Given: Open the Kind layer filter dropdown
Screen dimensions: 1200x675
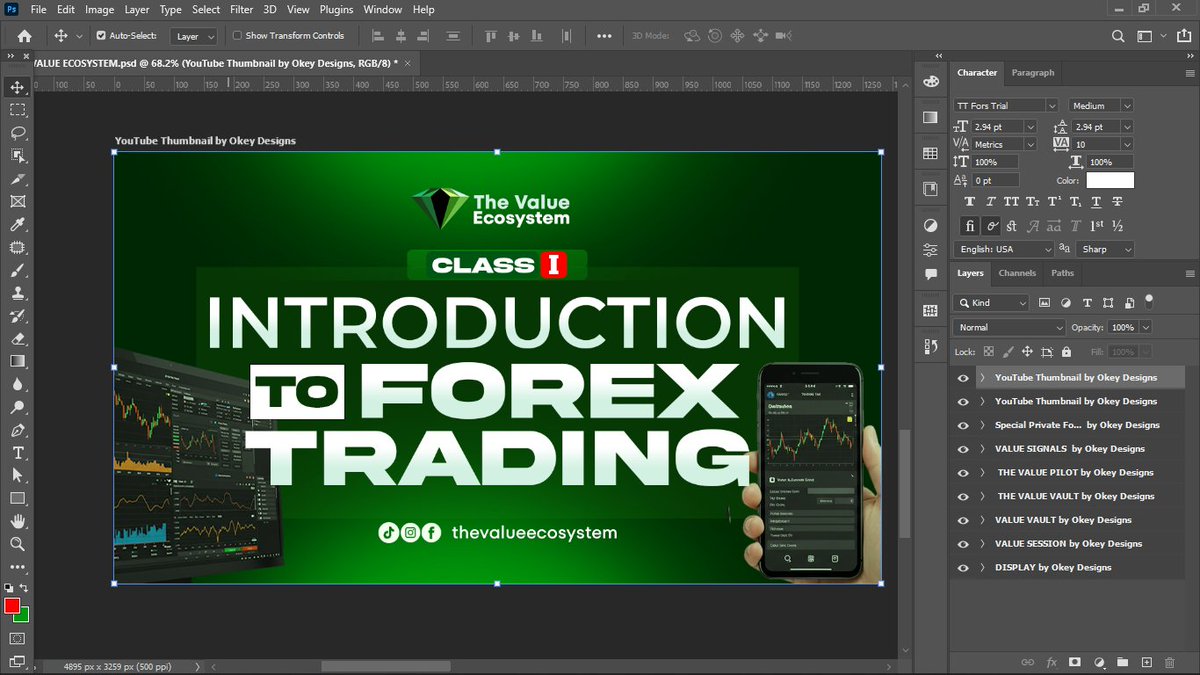Looking at the screenshot, I should pos(991,302).
